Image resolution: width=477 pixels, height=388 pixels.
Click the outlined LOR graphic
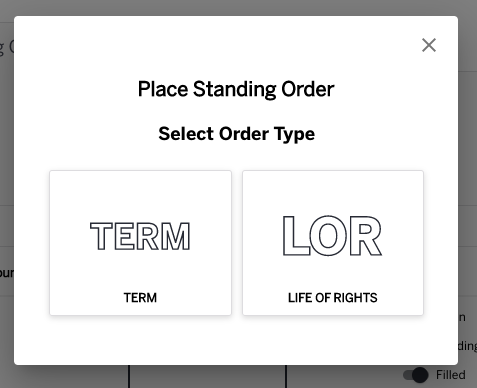(332, 236)
